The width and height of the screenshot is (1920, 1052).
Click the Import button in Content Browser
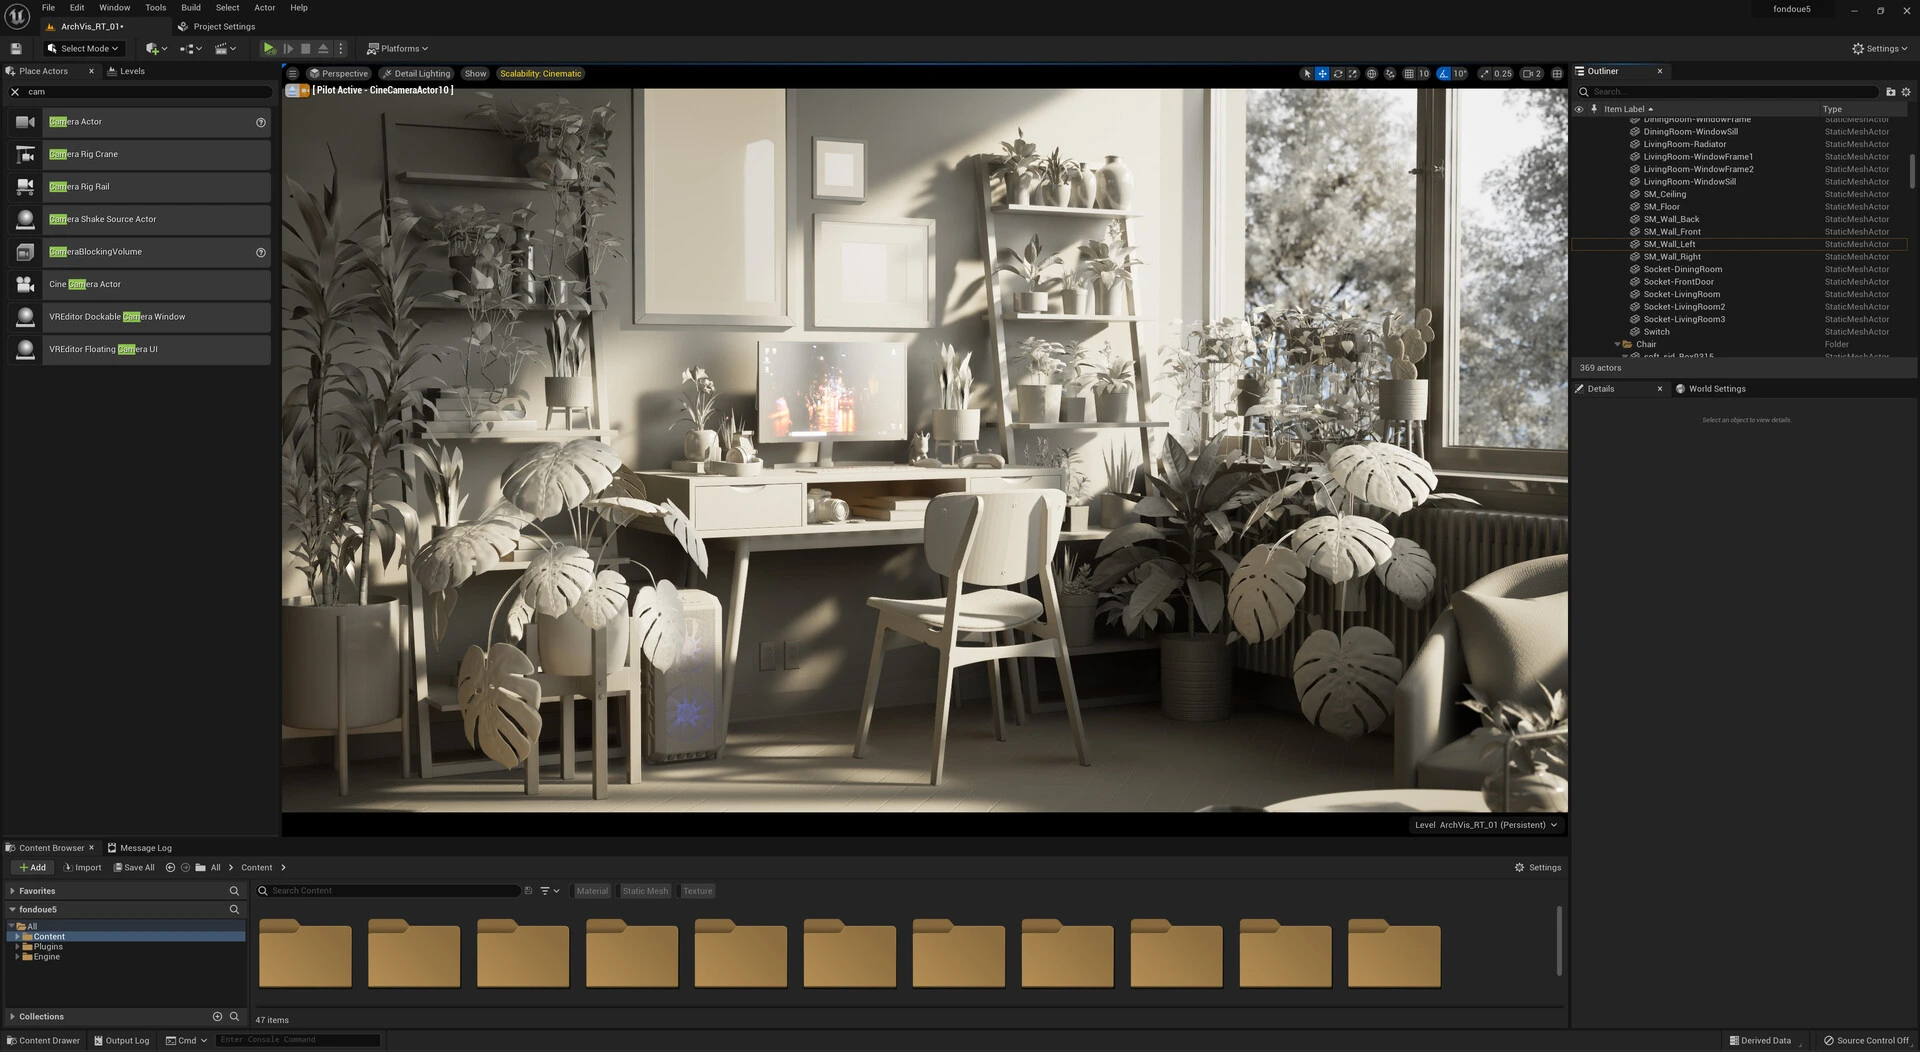(83, 868)
